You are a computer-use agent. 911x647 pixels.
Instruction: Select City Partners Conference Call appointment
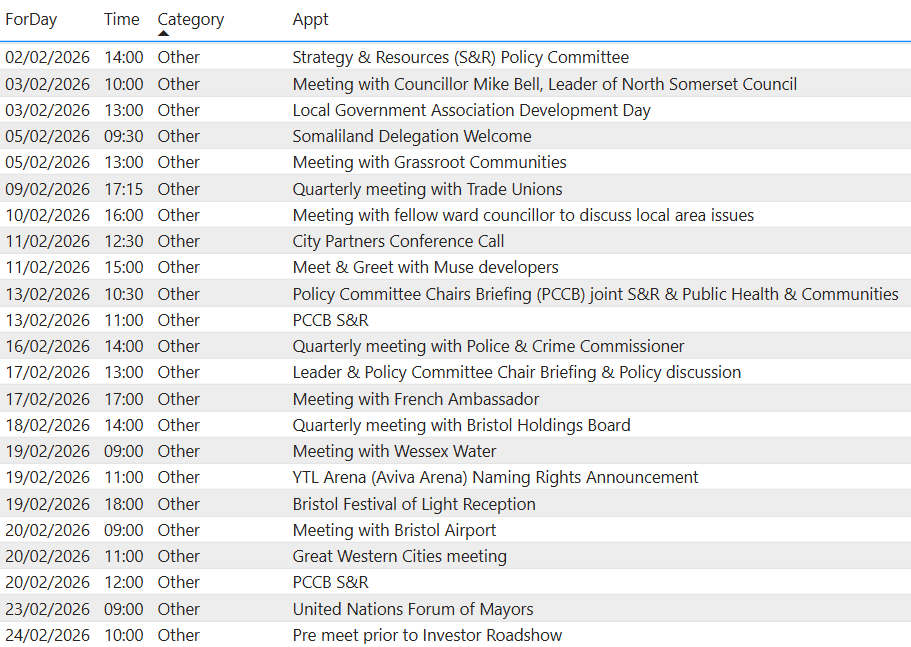pos(398,241)
